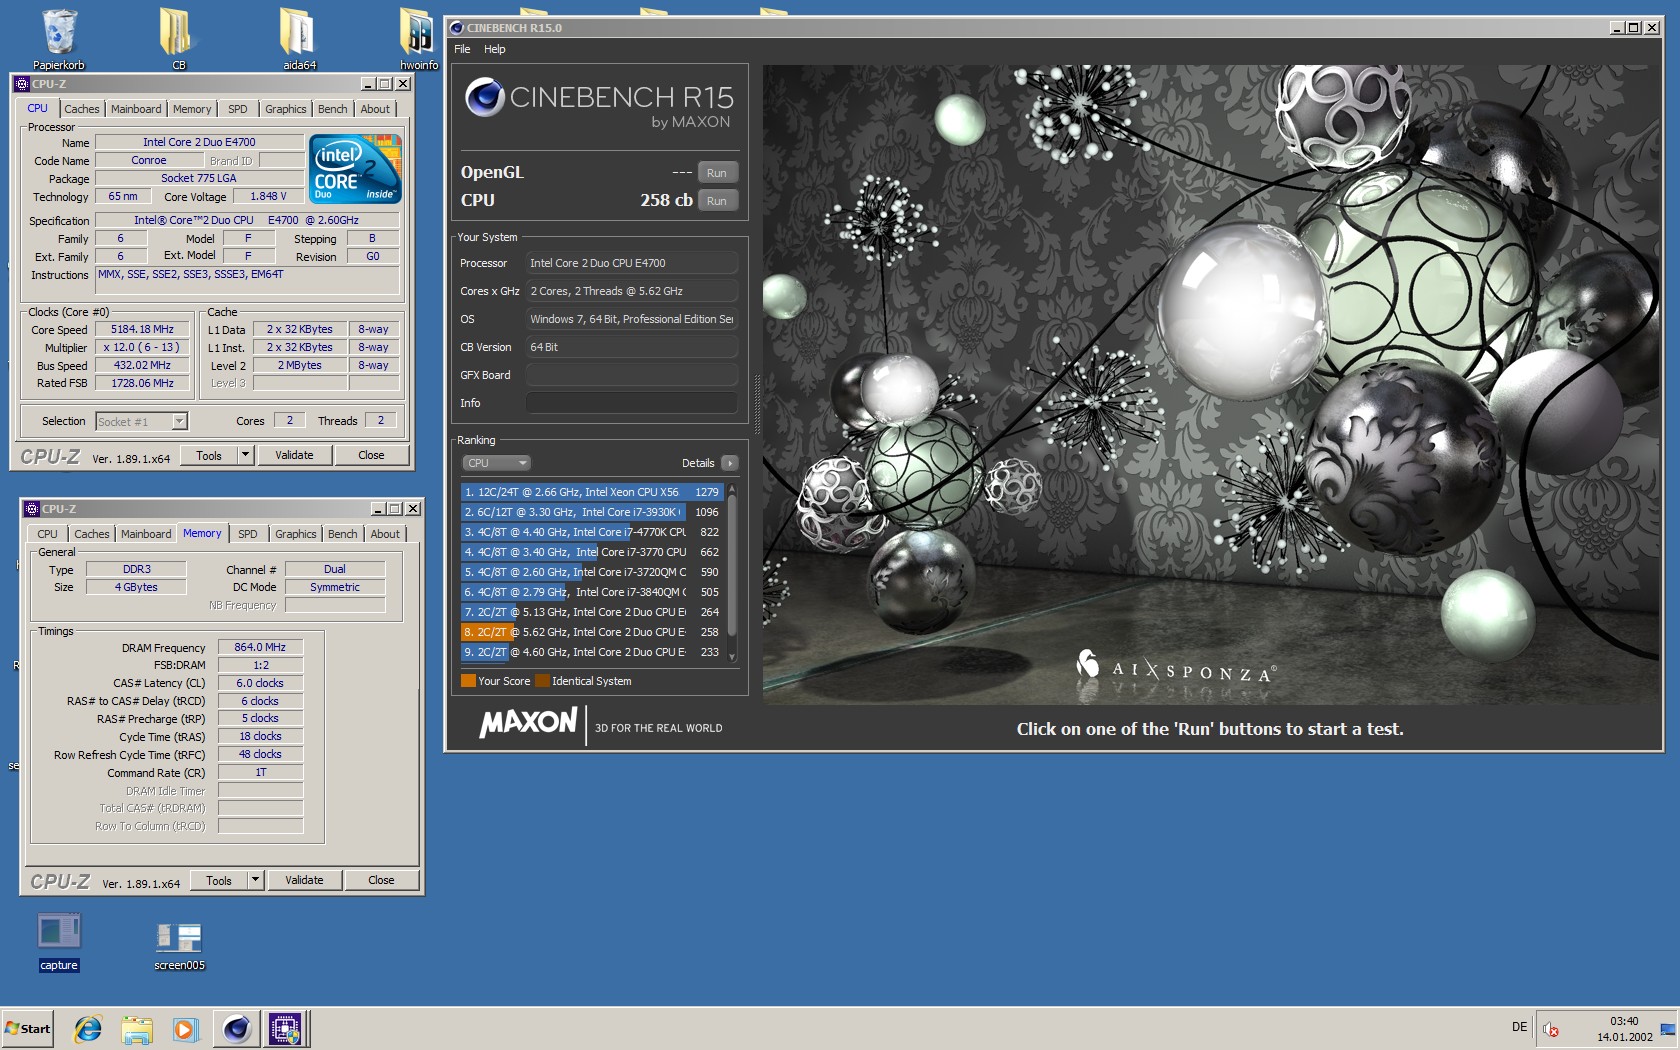This screenshot has width=1680, height=1050.
Task: Select ranking entry 9 scoring 233
Action: pos(591,652)
